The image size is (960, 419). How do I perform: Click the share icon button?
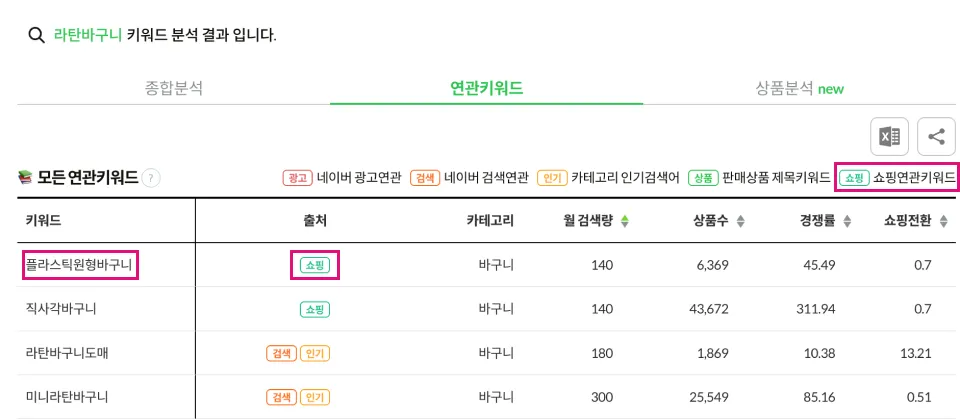936,137
